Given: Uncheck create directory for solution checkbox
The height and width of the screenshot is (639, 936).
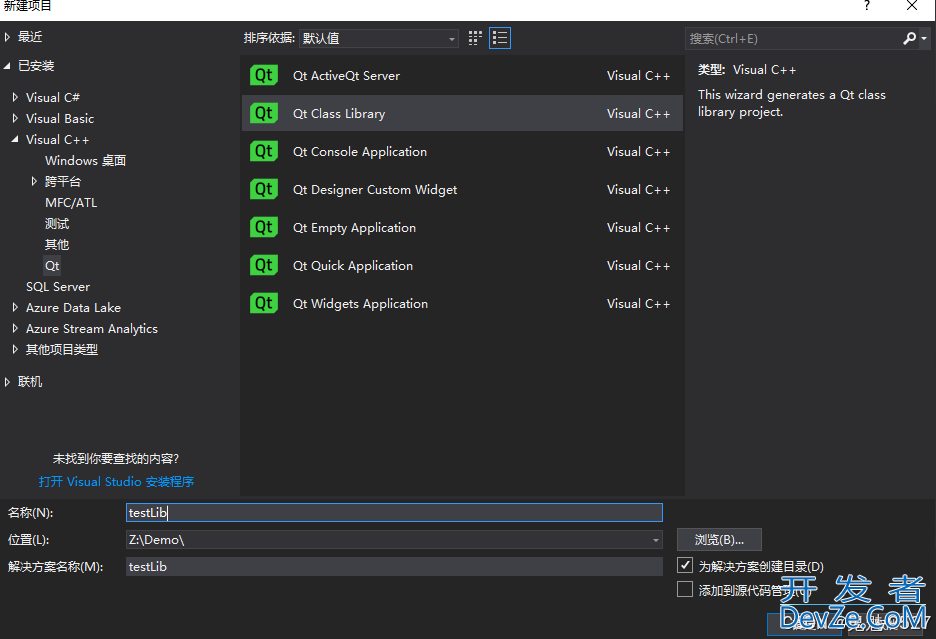Looking at the screenshot, I should [685, 565].
